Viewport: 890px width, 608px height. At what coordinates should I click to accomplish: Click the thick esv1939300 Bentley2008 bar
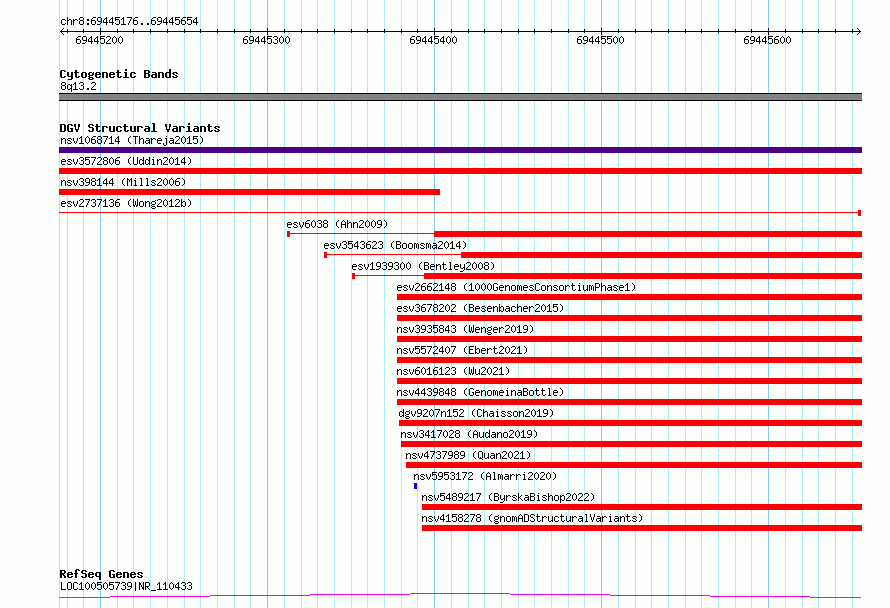point(643,276)
